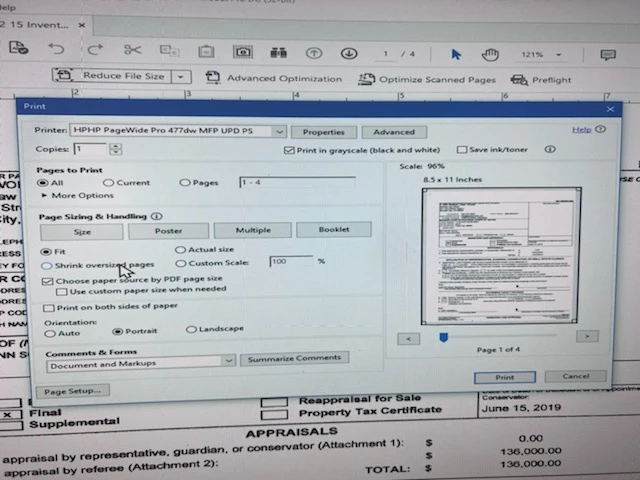Click the snapshot camera icon
The height and width of the screenshot is (480, 640).
(242, 52)
